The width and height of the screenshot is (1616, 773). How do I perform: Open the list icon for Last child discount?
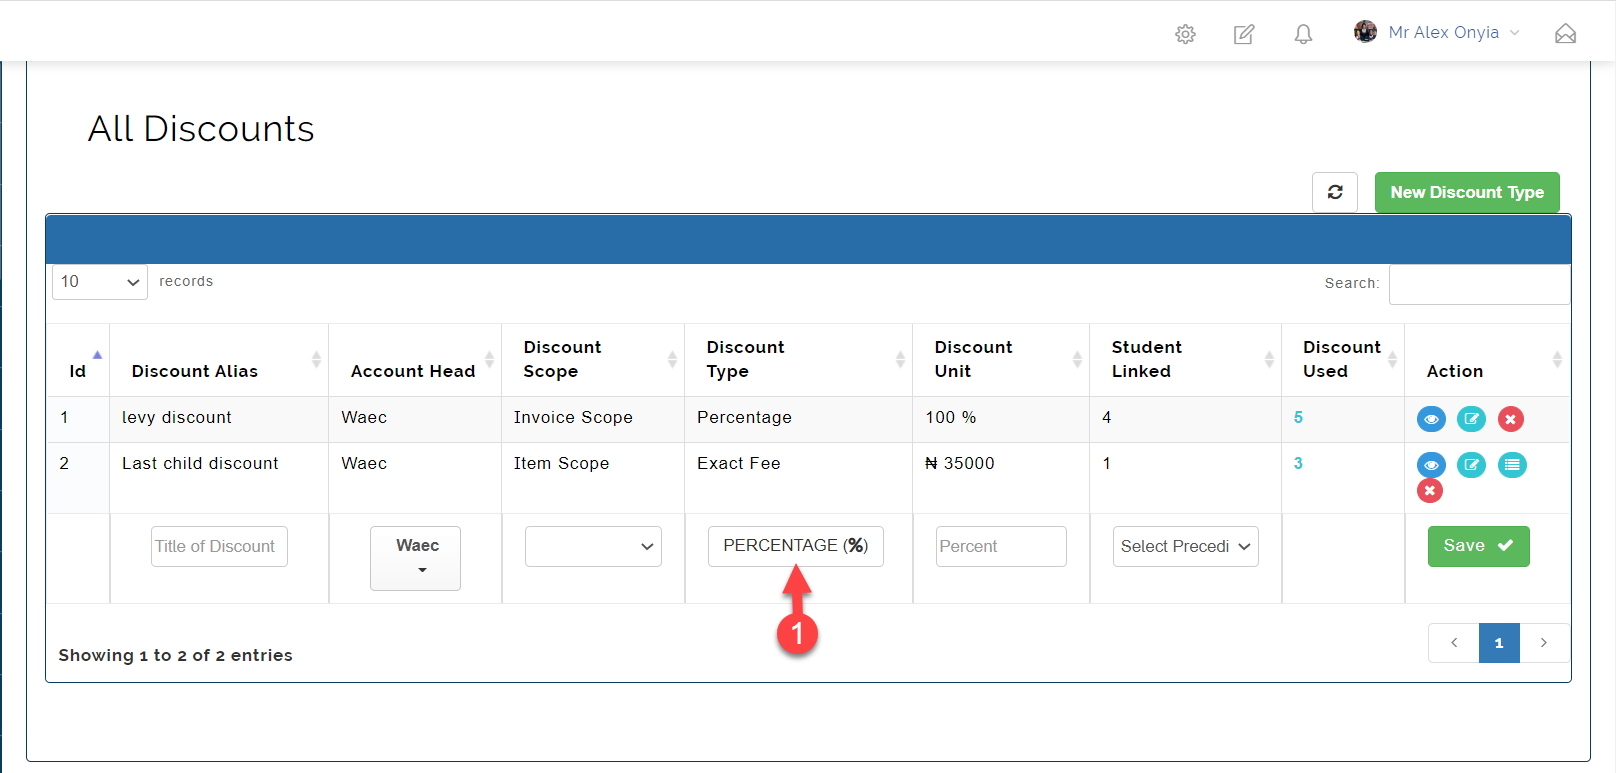pos(1512,465)
